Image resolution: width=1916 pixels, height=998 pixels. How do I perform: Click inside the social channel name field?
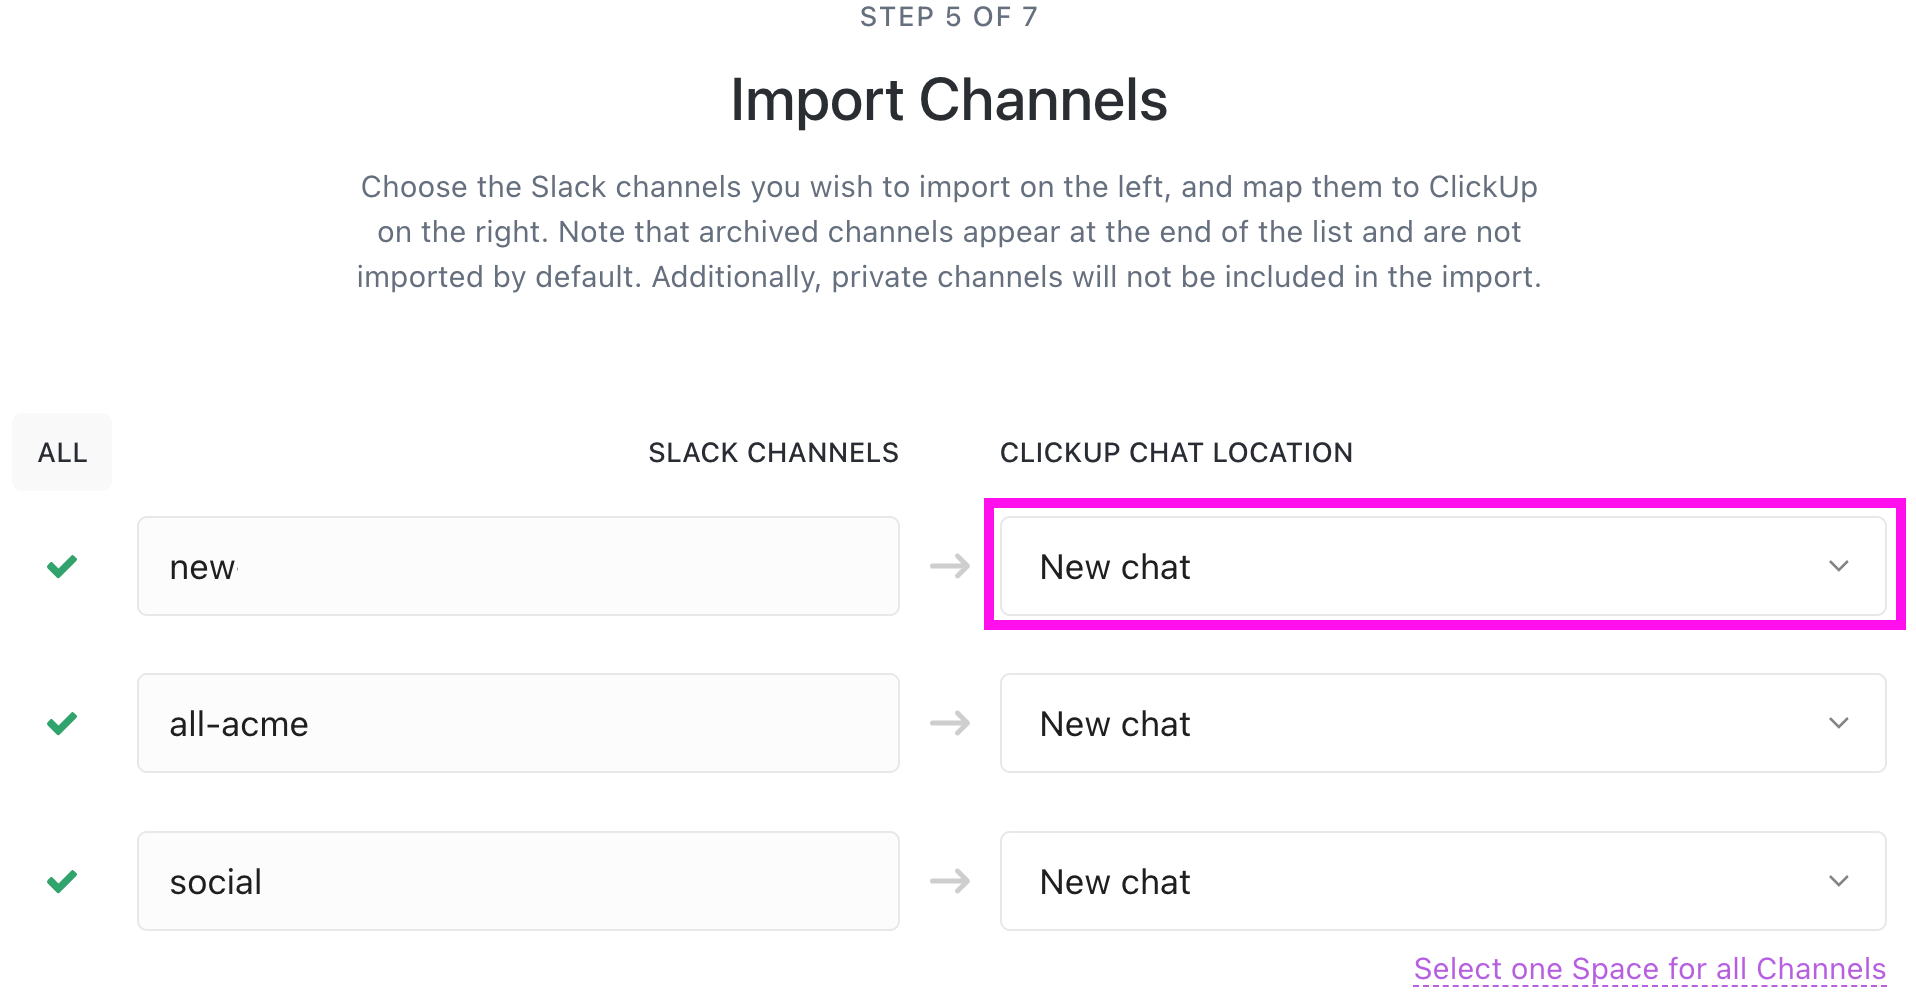518,881
